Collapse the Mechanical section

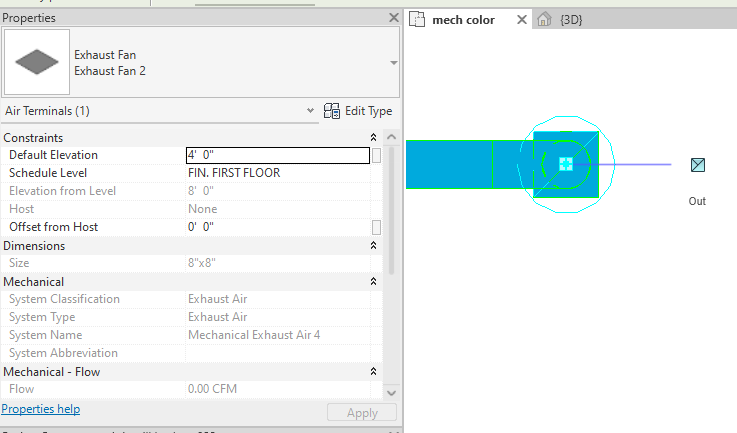click(373, 281)
